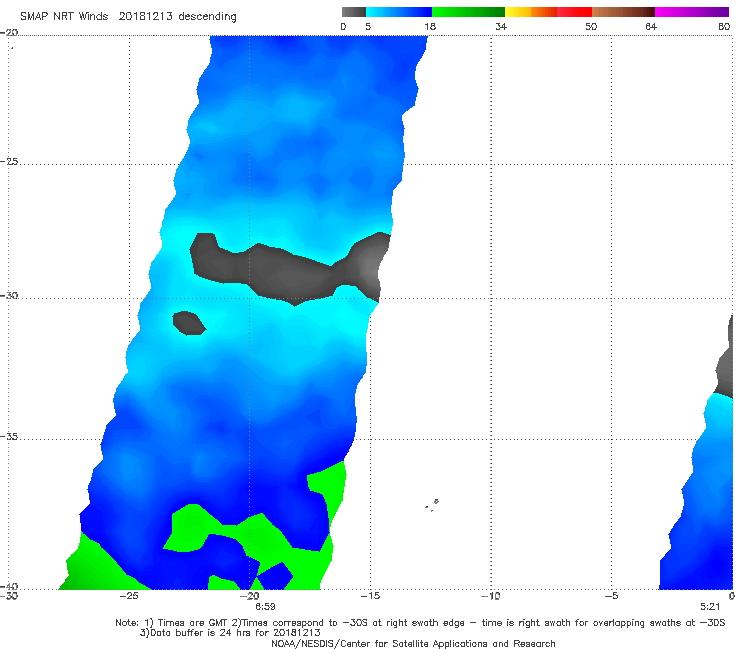Image resolution: width=740 pixels, height=650 pixels.
Task: Click the yellow-red 34-50 color bar segment
Action: (x=548, y=12)
